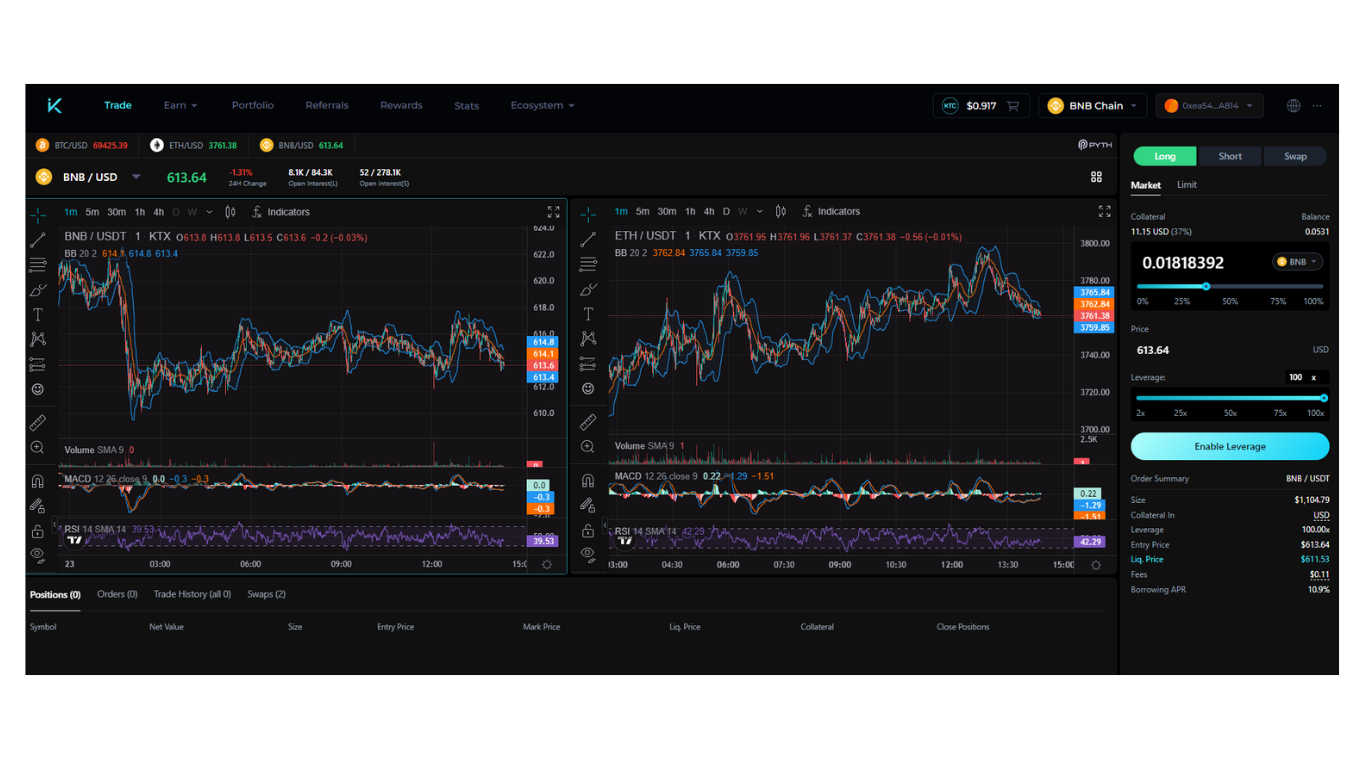
Task: Open prediction and measurement tools in BNB chart
Action: 37,364
